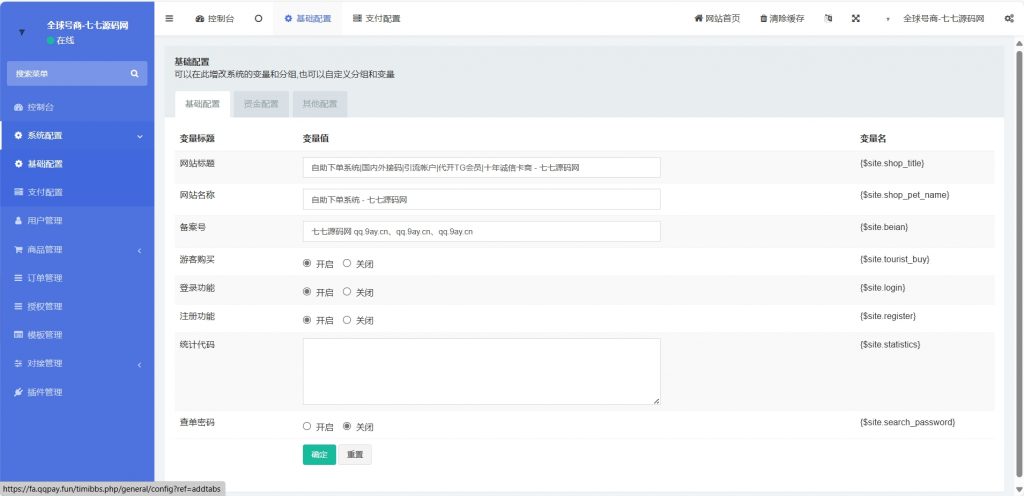Click the gear icon on 基础配置 top tab

(x=288, y=19)
